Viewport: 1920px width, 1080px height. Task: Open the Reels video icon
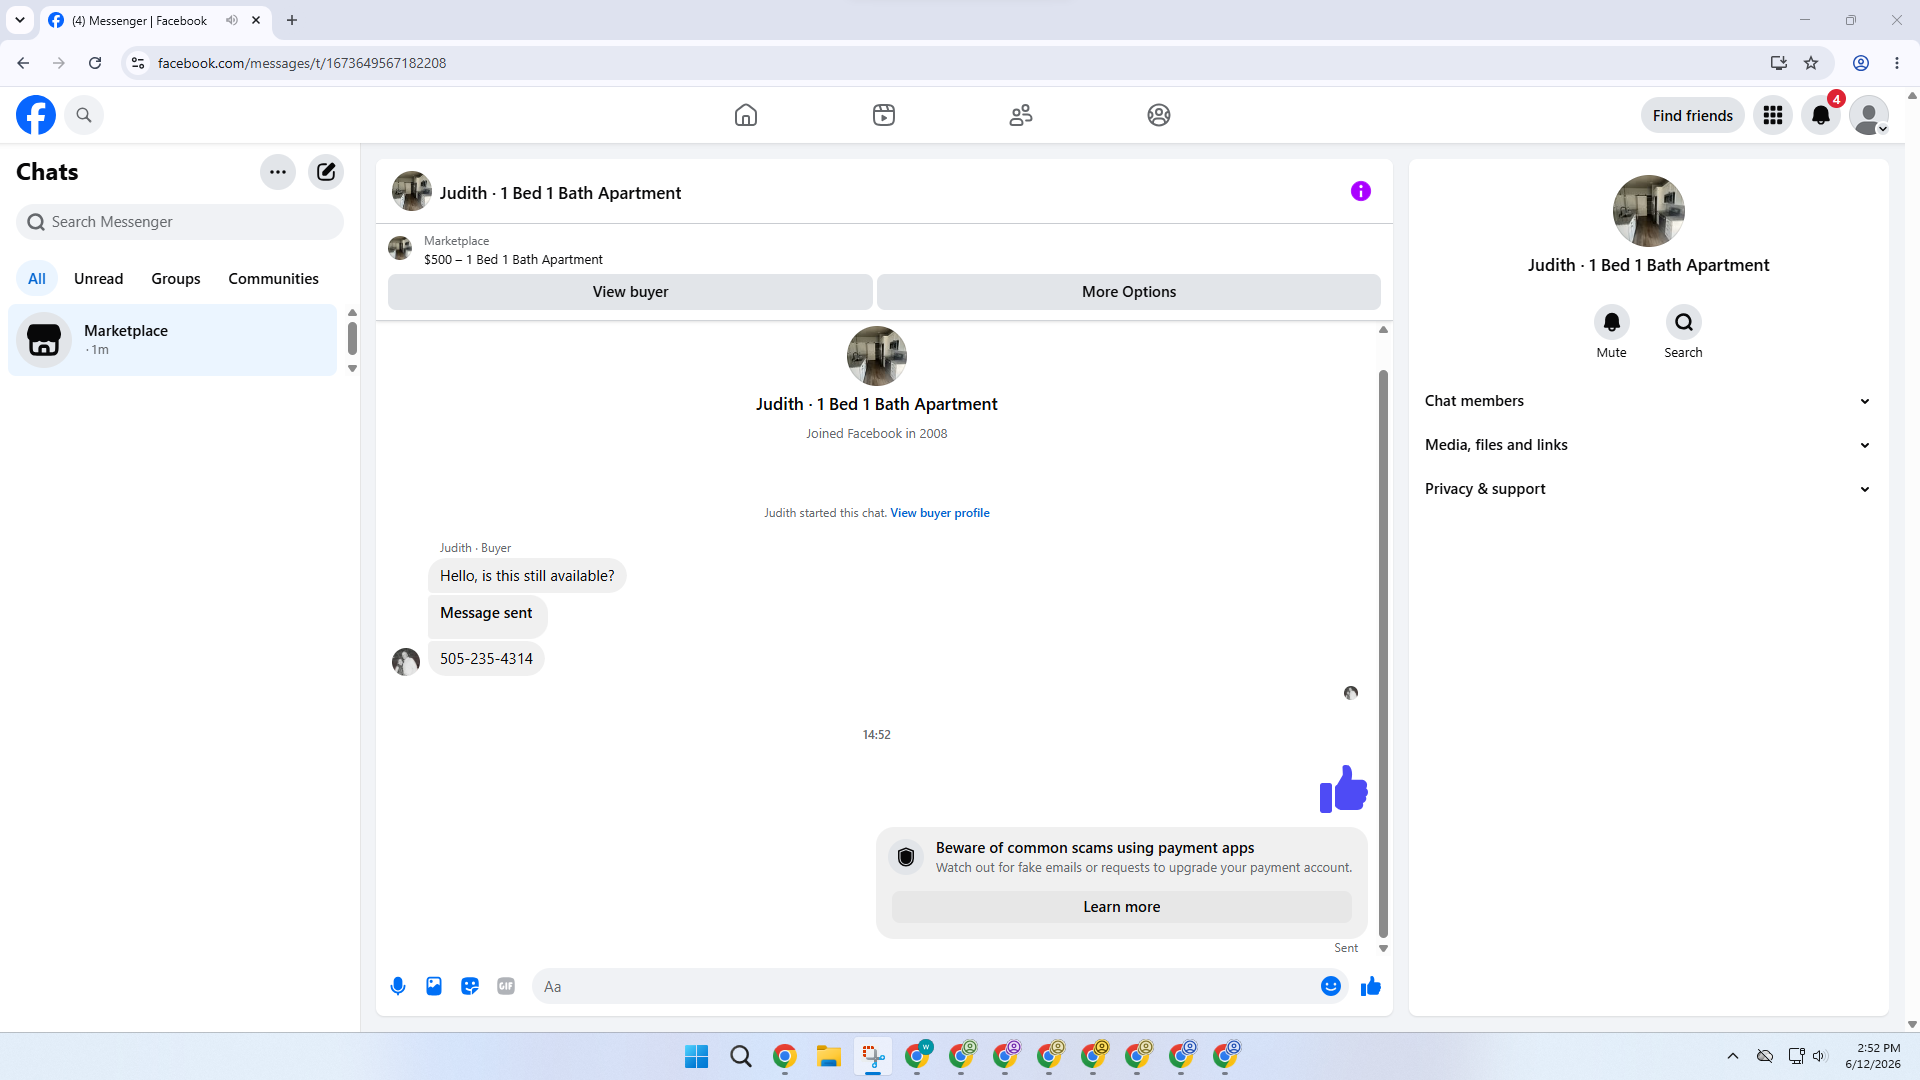pos(884,115)
